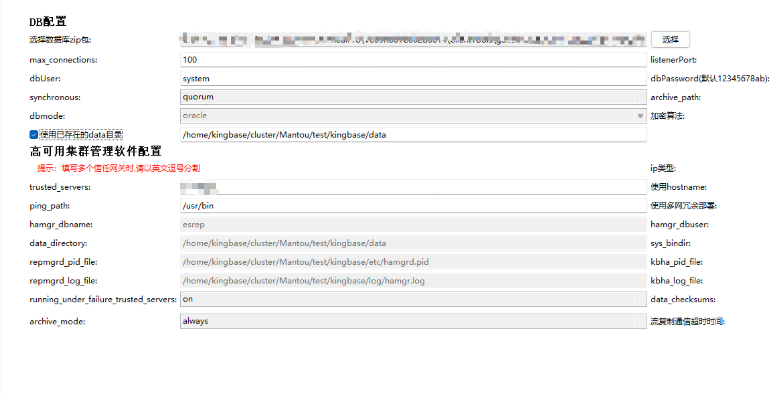The width and height of the screenshot is (769, 395).
Task: Click the synchronous label
Action: coord(55,97)
